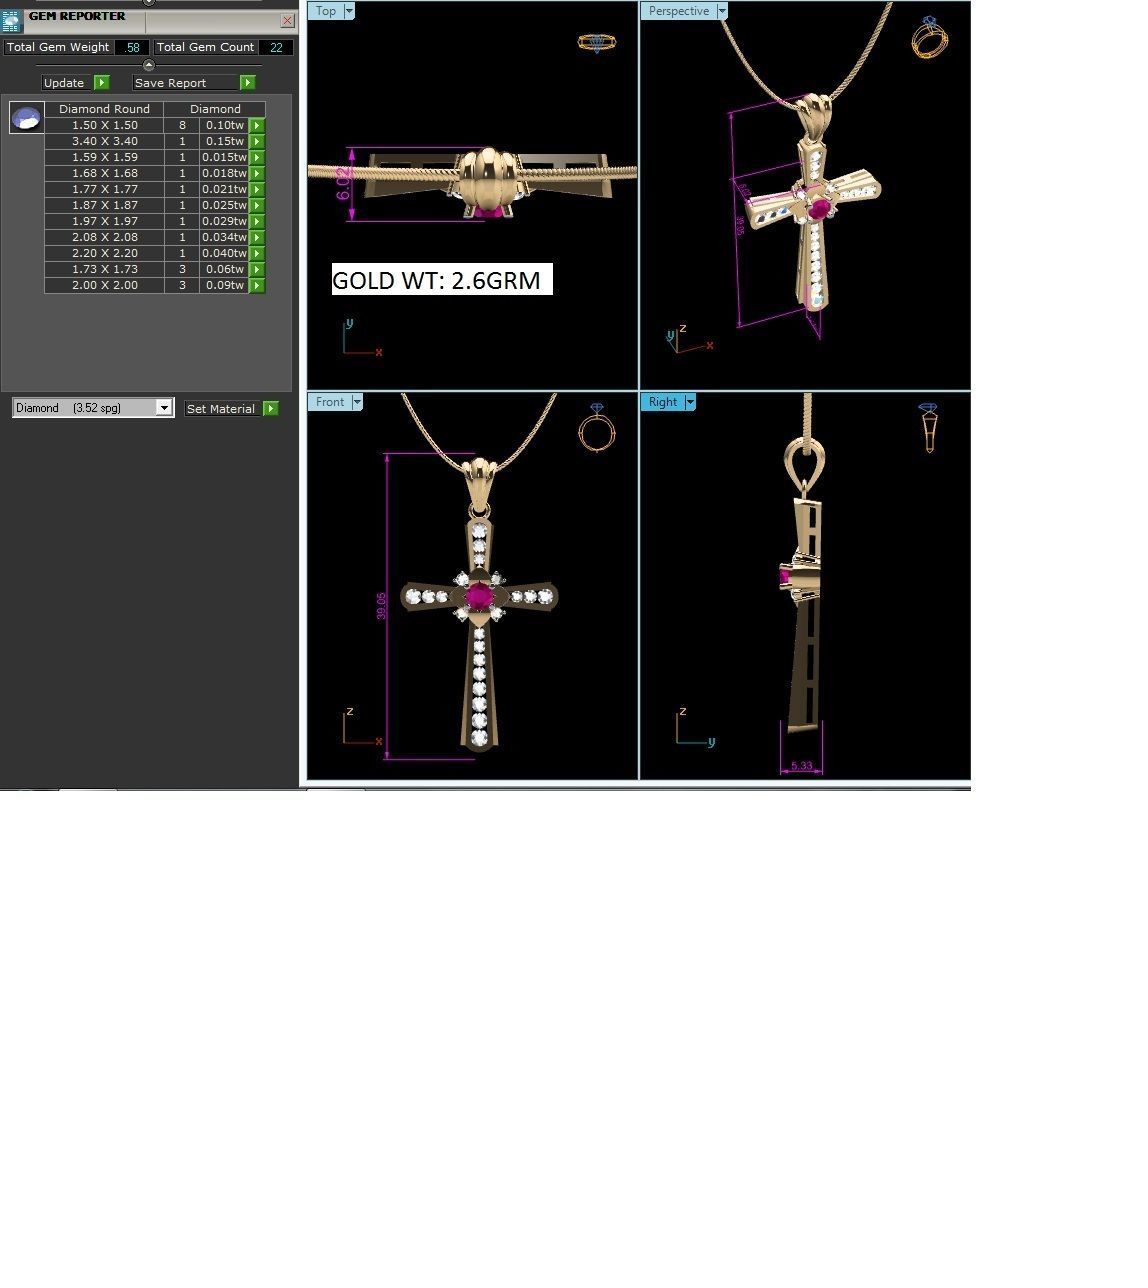Click the Right viewport label
Viewport: 1148px width, 1288px height.
663,402
